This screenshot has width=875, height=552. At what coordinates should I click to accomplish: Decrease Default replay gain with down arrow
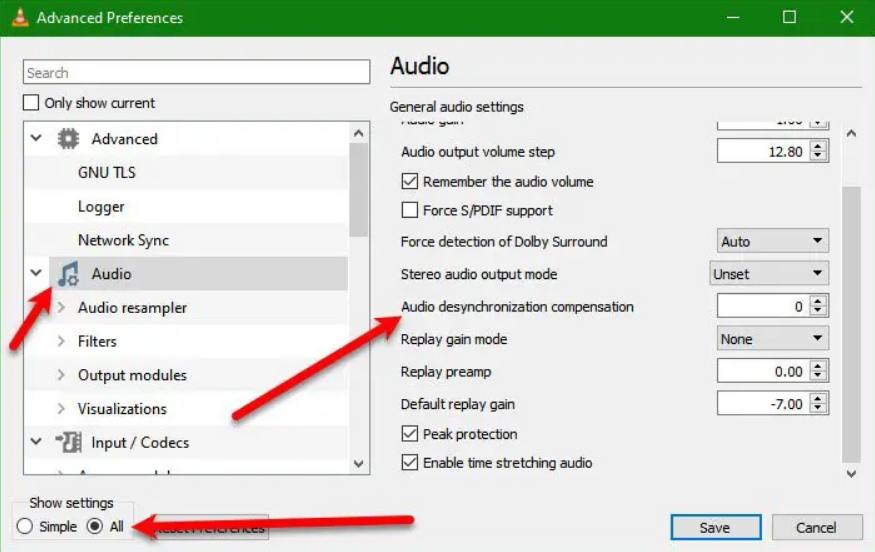click(x=818, y=408)
